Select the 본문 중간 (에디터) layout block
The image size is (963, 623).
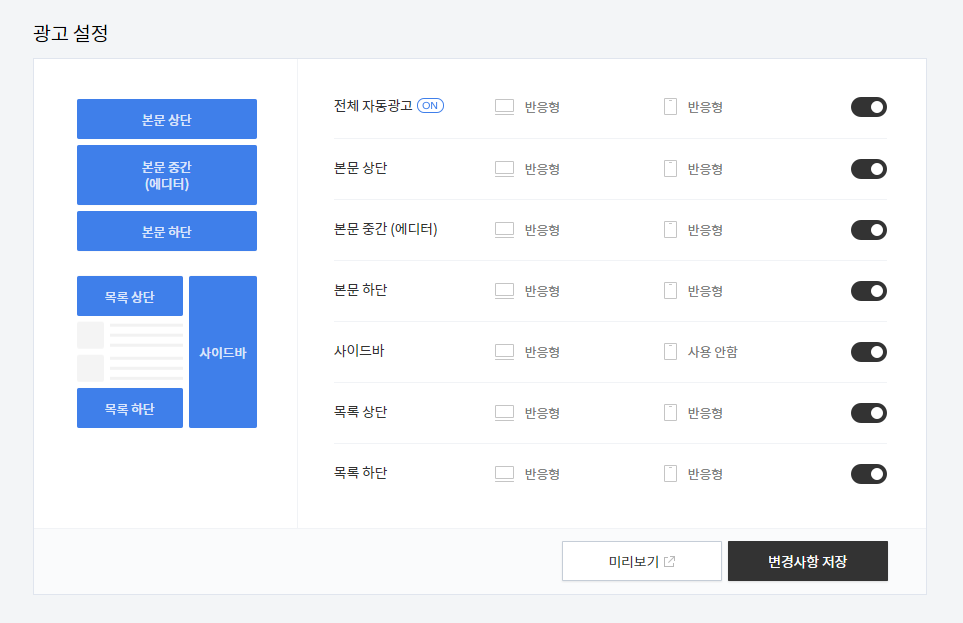click(x=166, y=175)
